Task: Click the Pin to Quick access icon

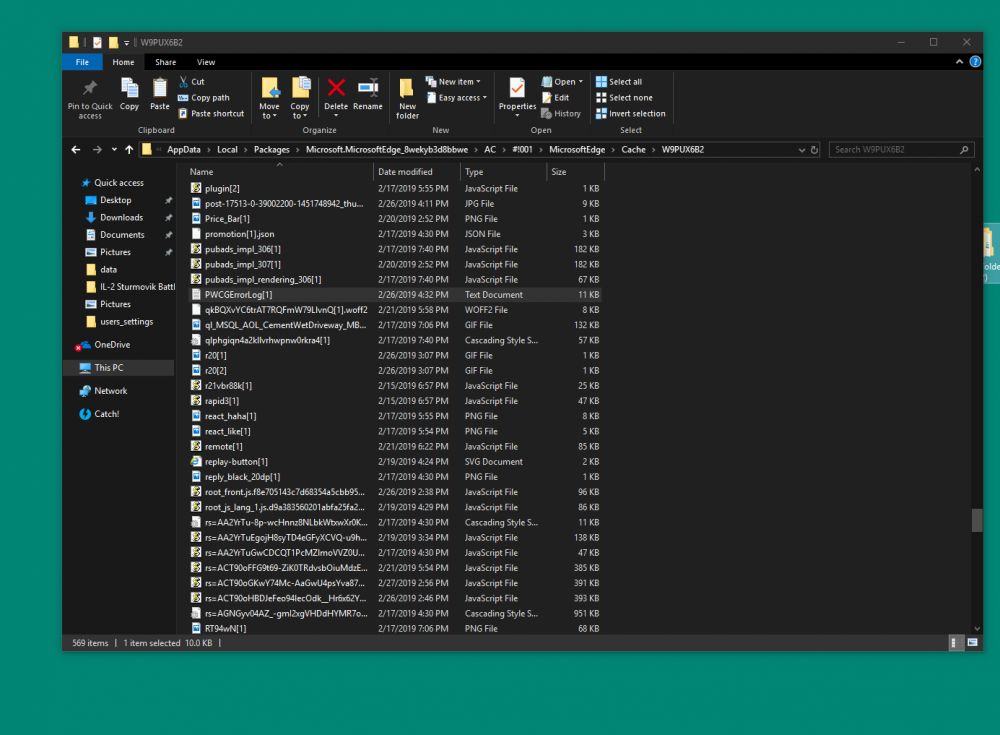Action: coord(90,88)
